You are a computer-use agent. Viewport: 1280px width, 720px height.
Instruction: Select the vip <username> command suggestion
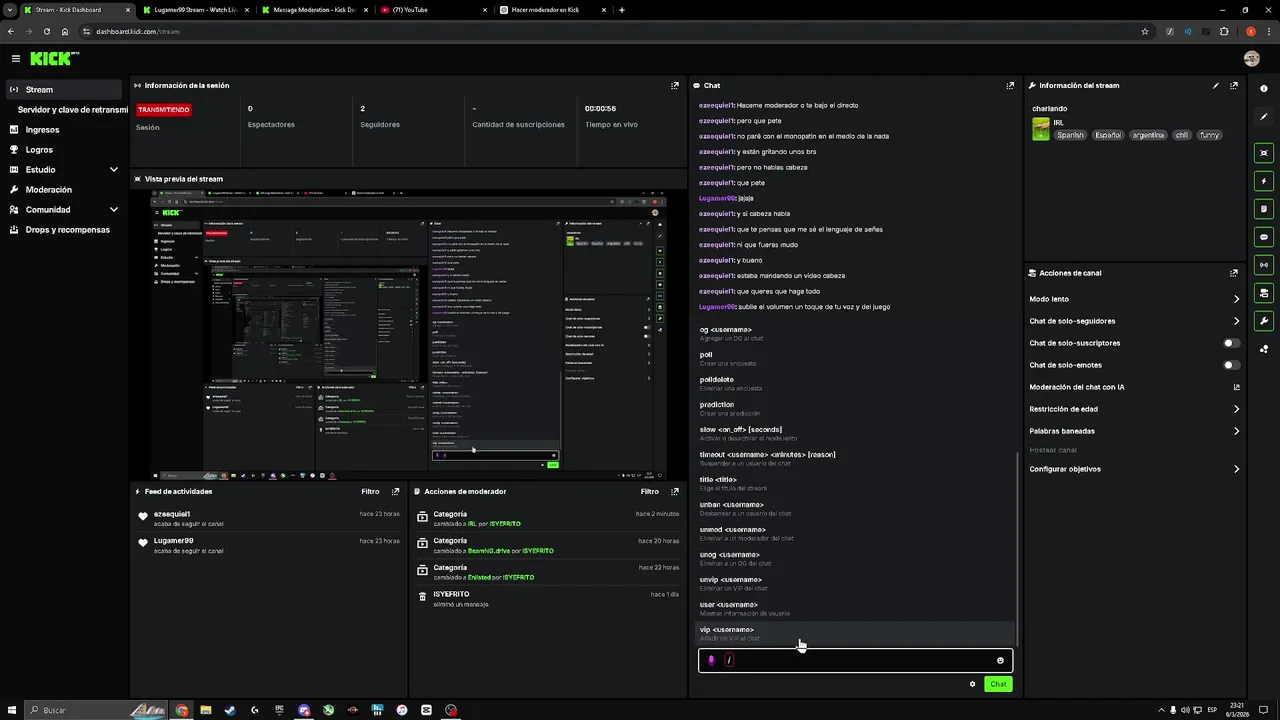[855, 634]
